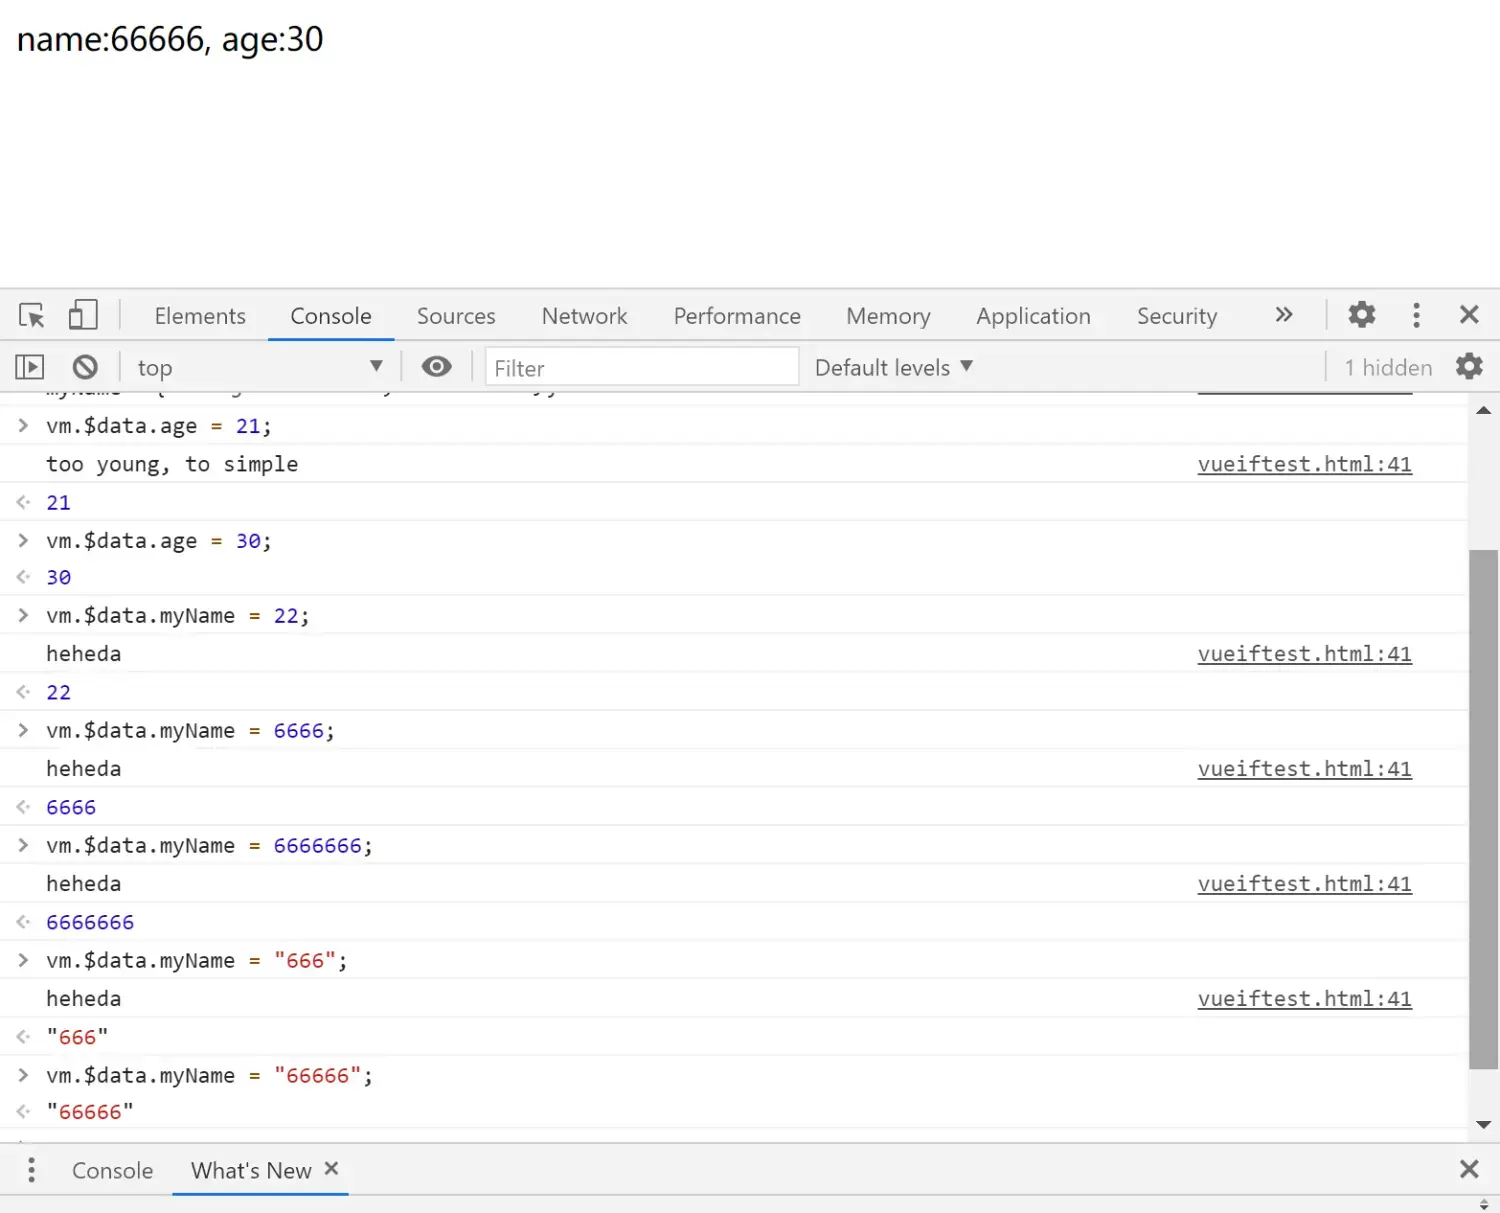Toggle the device toolbar icon
Screen dimensions: 1500x1213
[x=83, y=316]
